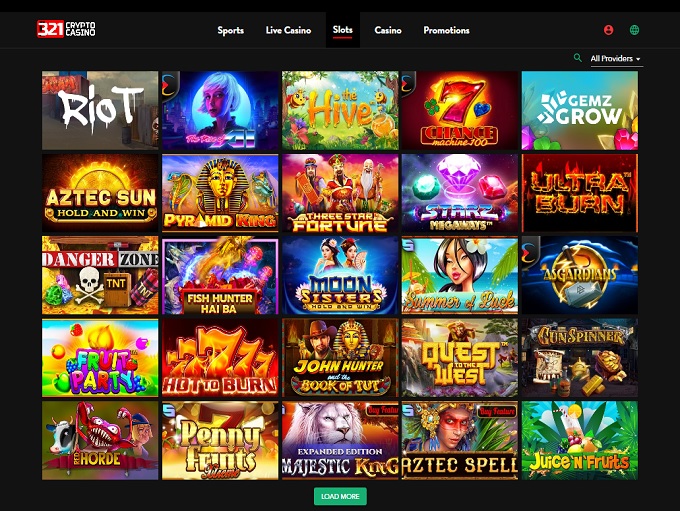
Task: Expand the All Providers dropdown
Action: tap(616, 59)
